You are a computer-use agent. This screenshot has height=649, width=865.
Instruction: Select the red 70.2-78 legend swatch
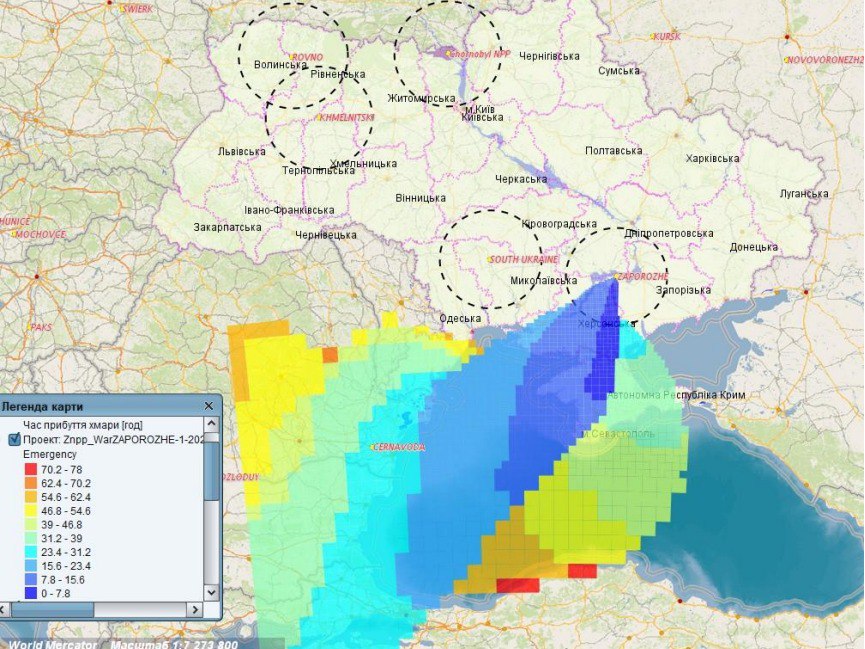click(29, 469)
